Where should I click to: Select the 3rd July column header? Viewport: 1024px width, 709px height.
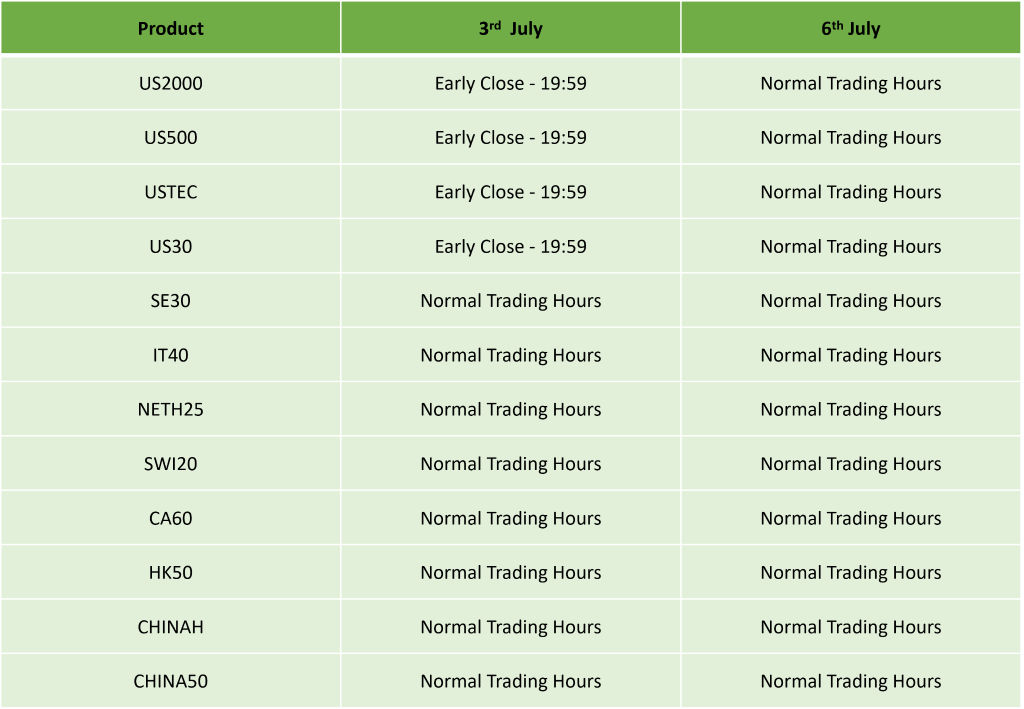[x=511, y=28]
